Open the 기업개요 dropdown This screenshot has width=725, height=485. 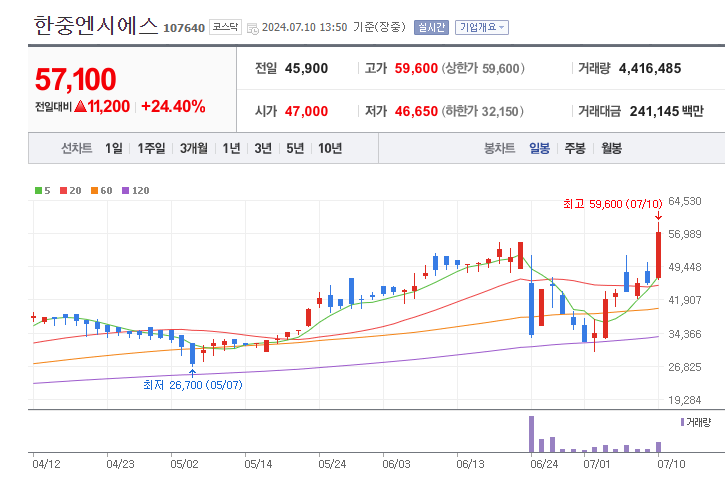coord(481,27)
